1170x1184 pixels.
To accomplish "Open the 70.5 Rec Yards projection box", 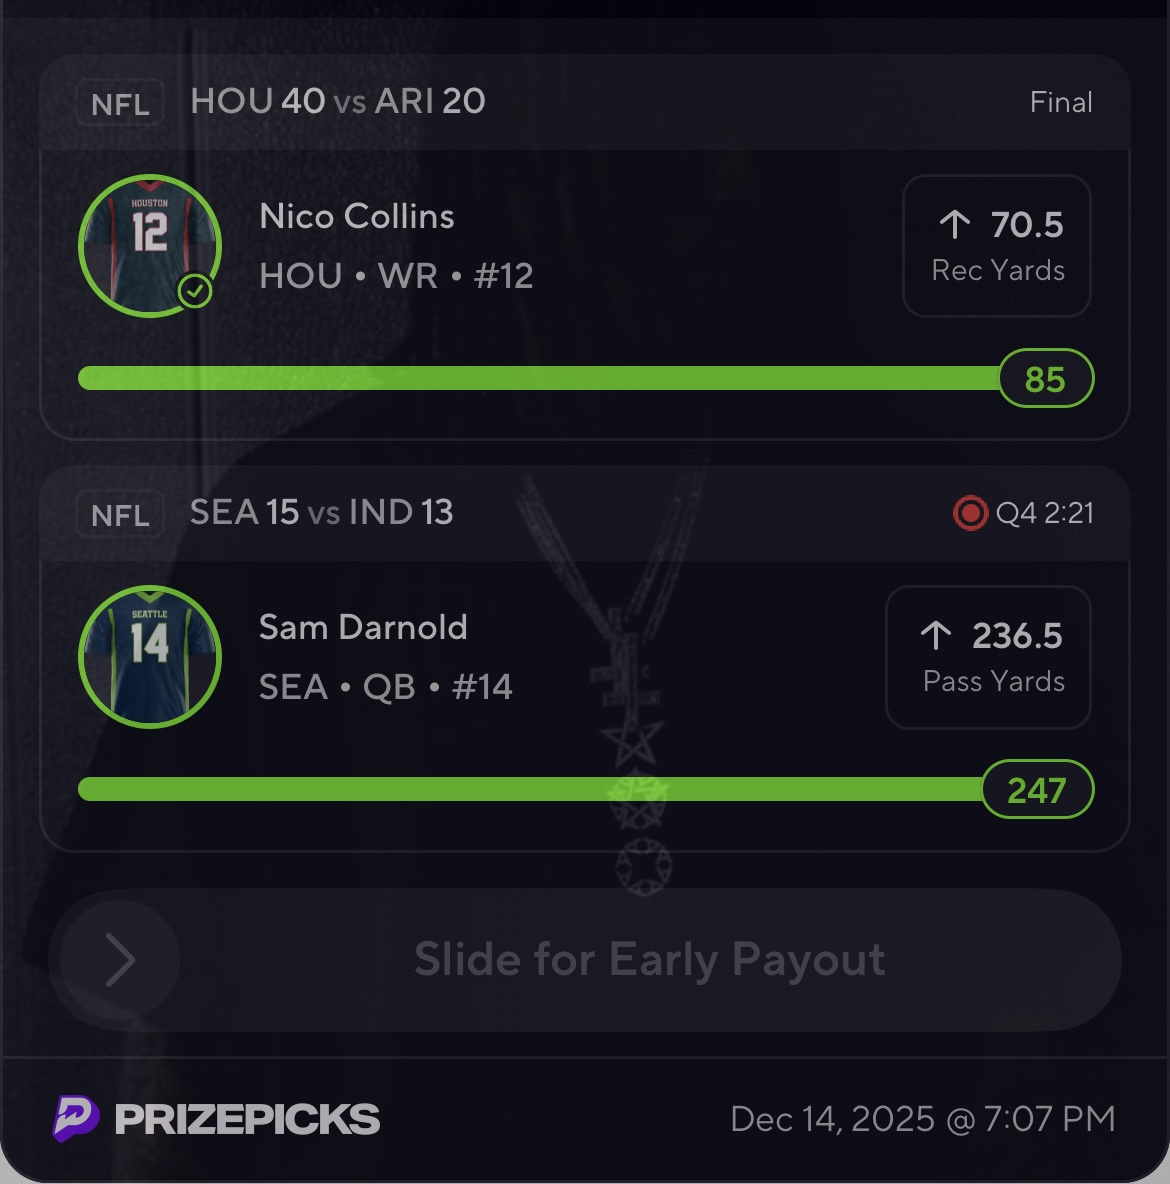I will tap(996, 246).
